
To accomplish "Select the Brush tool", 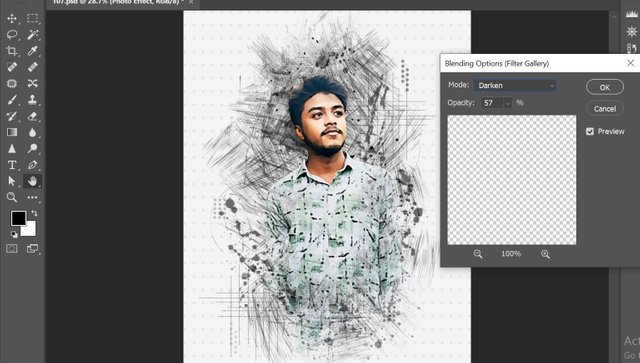I will [12, 100].
